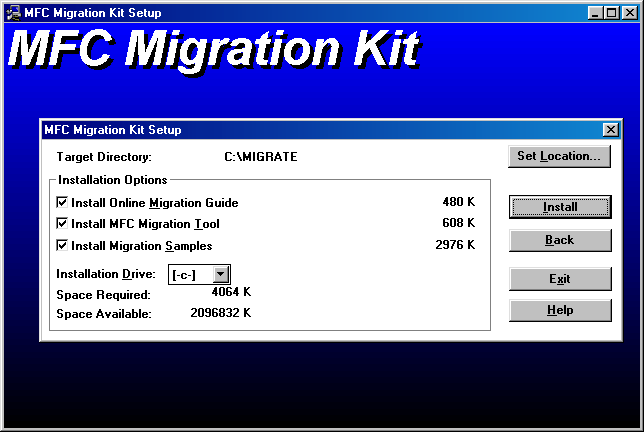Click the Installation Drive label
The width and height of the screenshot is (644, 432).
106,274
